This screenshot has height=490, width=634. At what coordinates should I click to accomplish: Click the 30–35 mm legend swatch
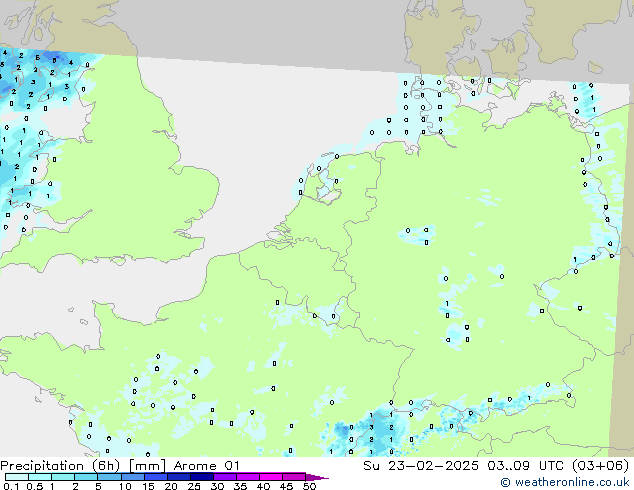(x=225, y=477)
